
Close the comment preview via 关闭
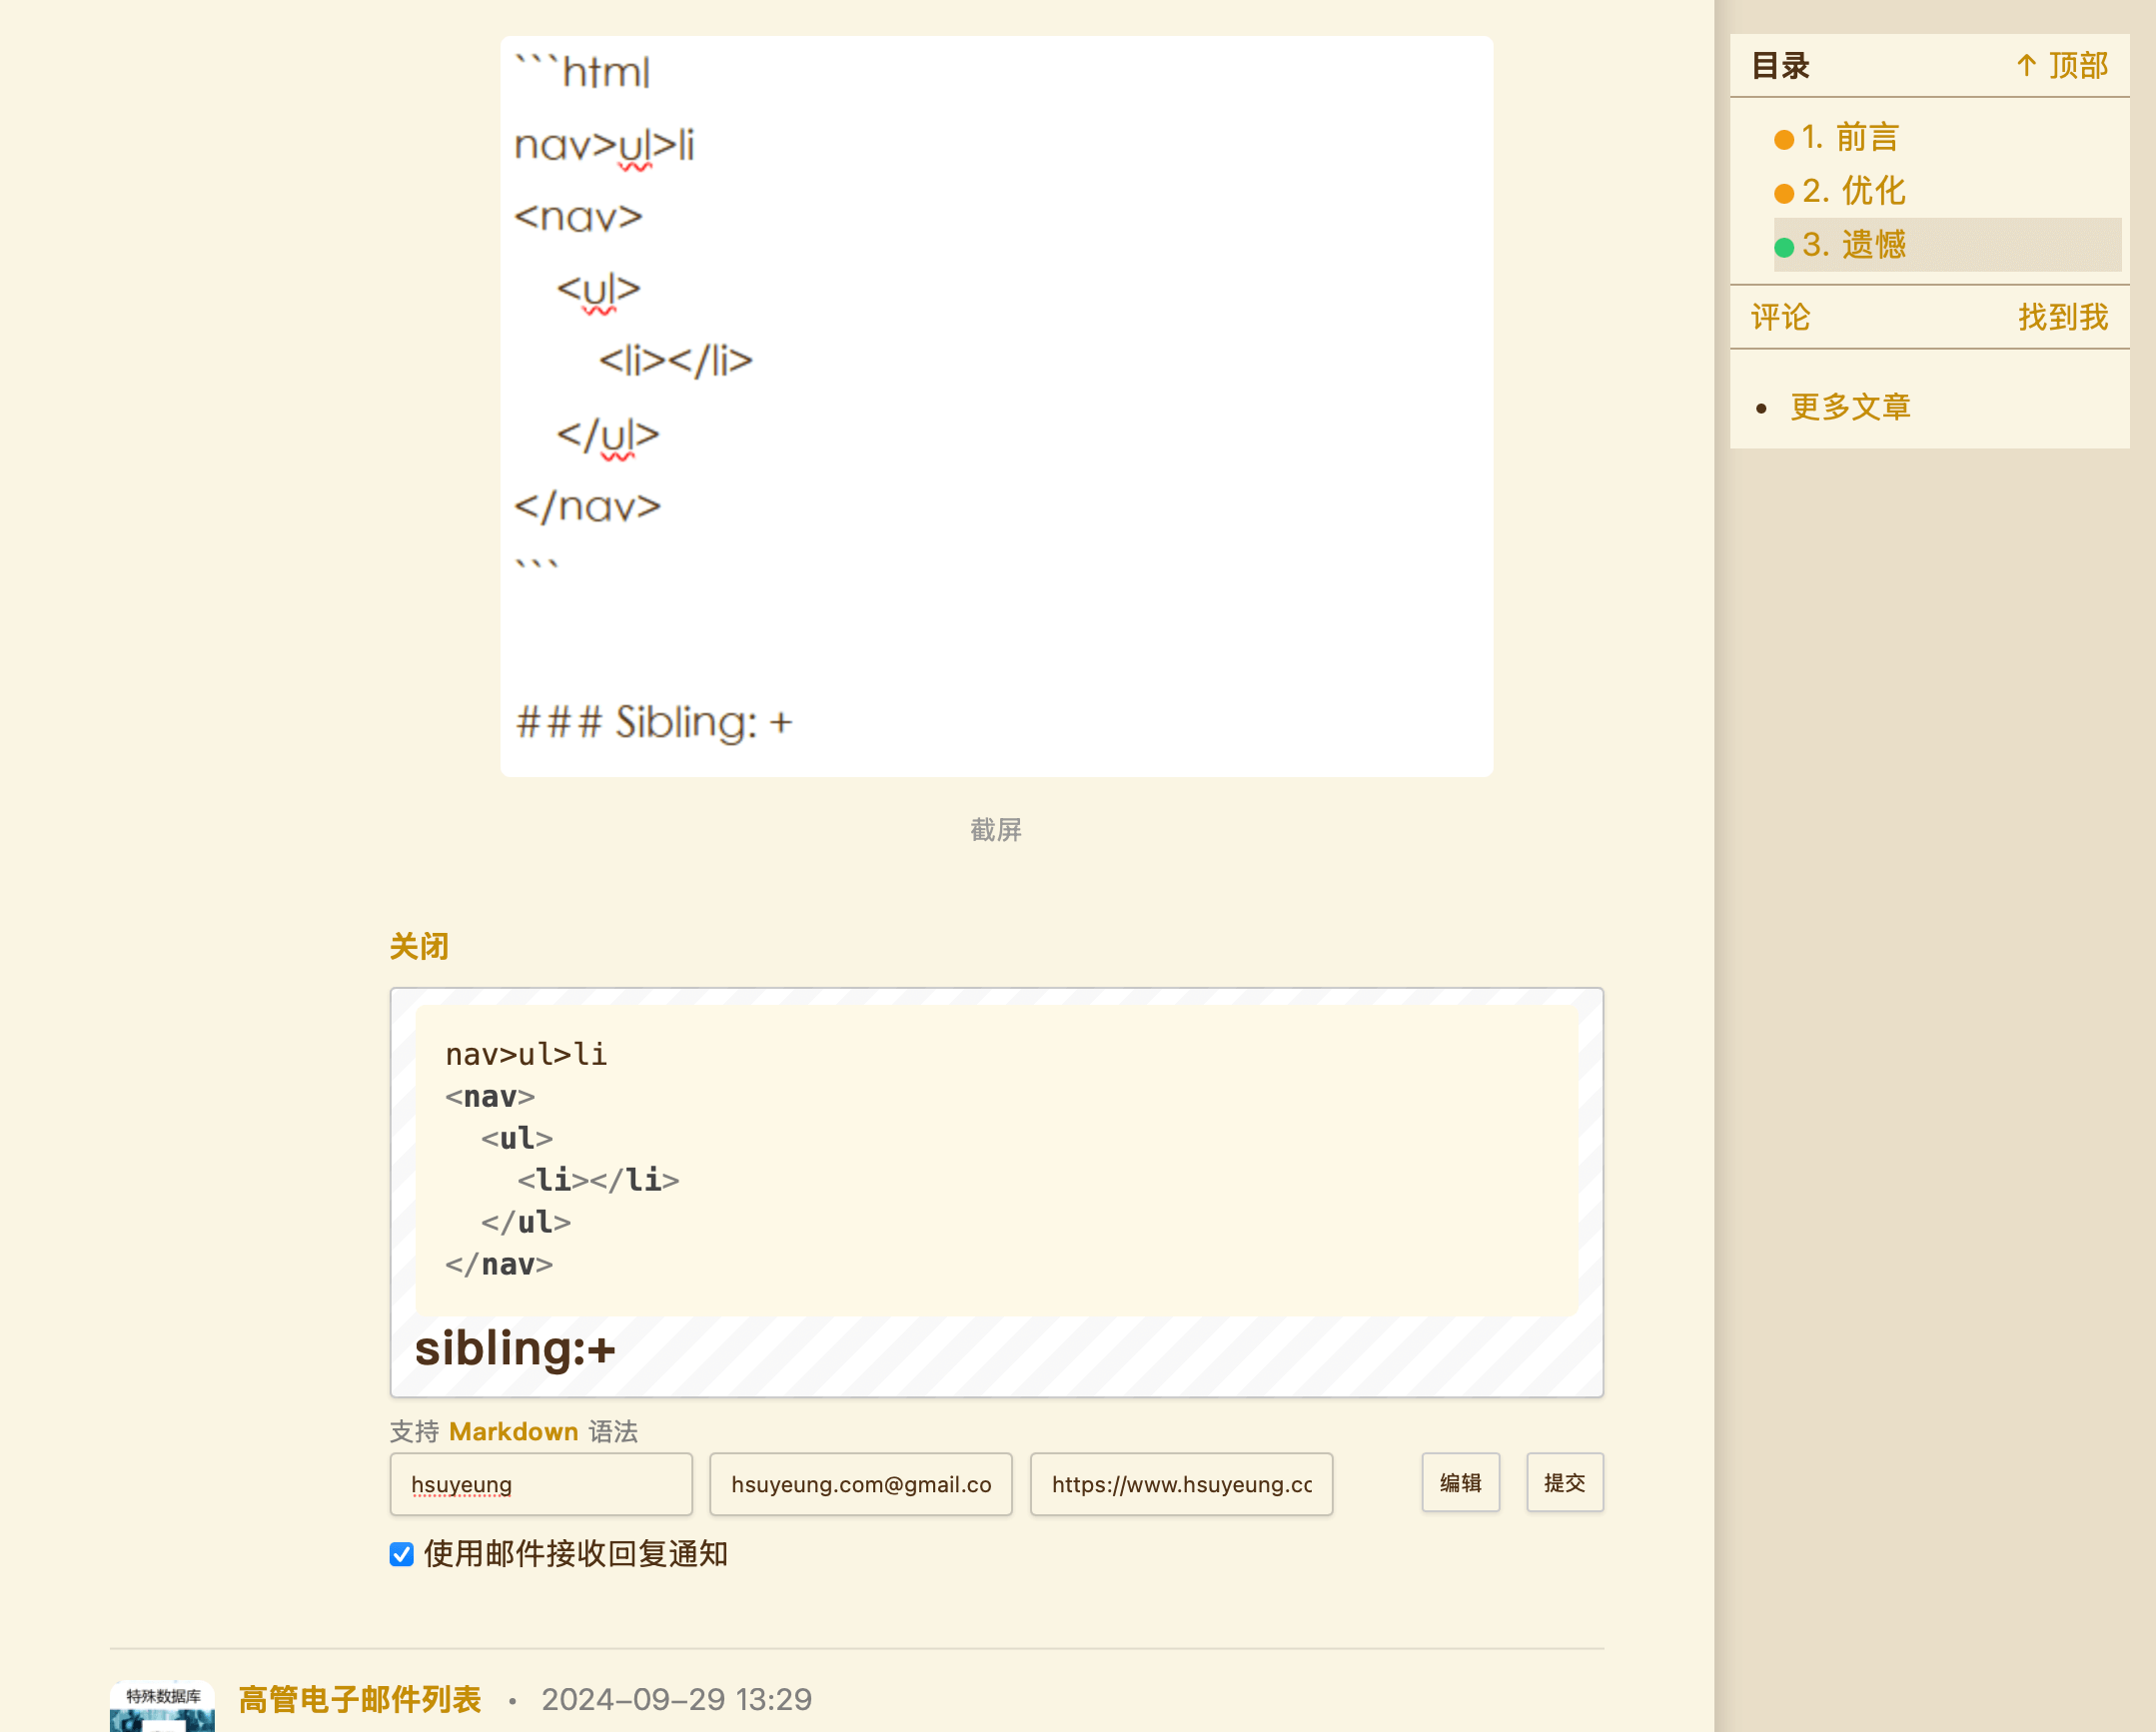pyautogui.click(x=419, y=945)
